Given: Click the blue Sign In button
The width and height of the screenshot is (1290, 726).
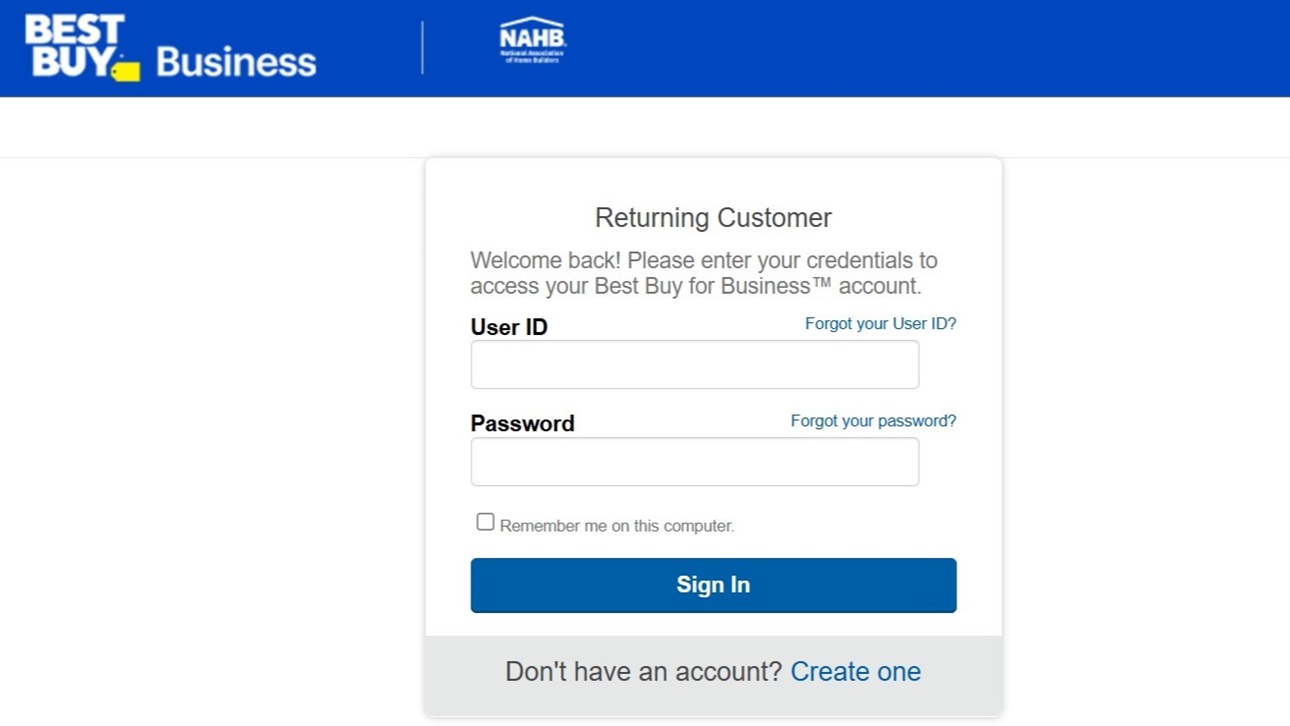Looking at the screenshot, I should 714,585.
